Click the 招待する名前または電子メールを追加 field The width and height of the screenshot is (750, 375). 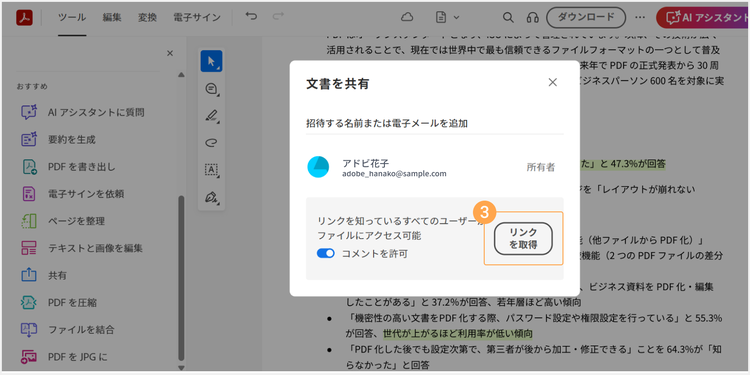click(435, 123)
